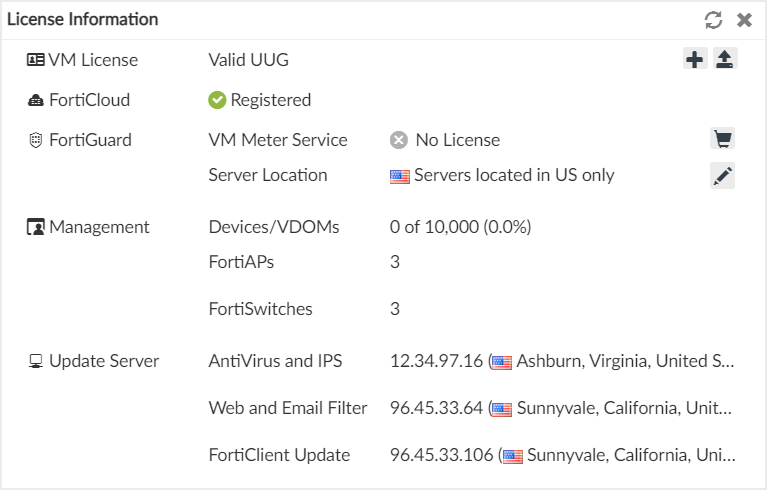Refresh the License Information widget

pos(713,20)
